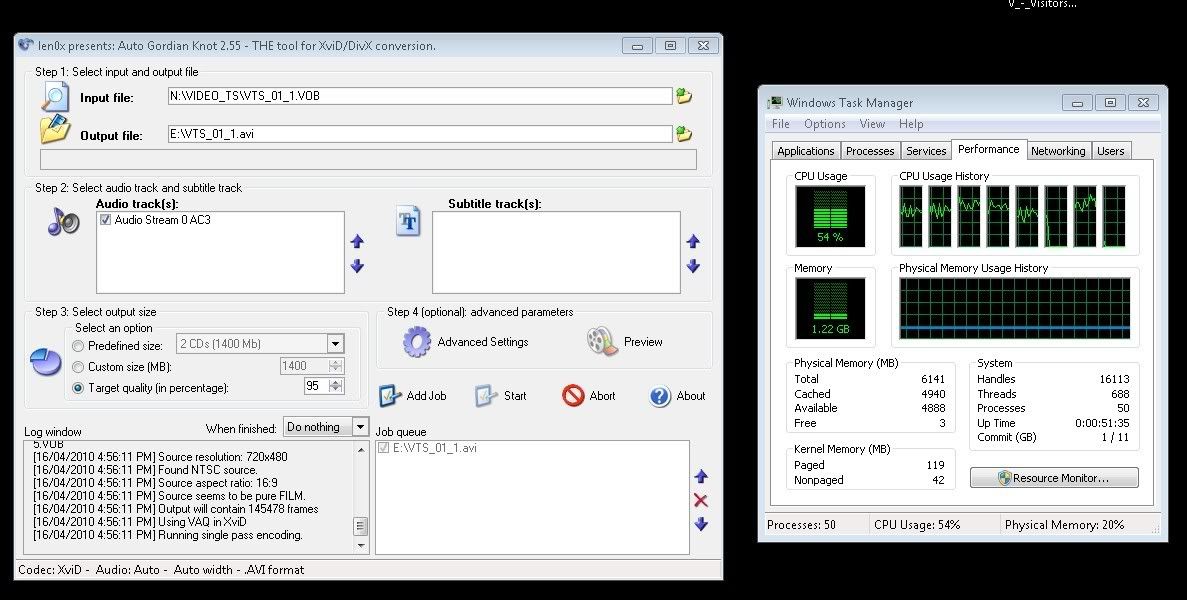This screenshot has height=600, width=1187.
Task: Open the When finished dropdown
Action: pos(361,427)
